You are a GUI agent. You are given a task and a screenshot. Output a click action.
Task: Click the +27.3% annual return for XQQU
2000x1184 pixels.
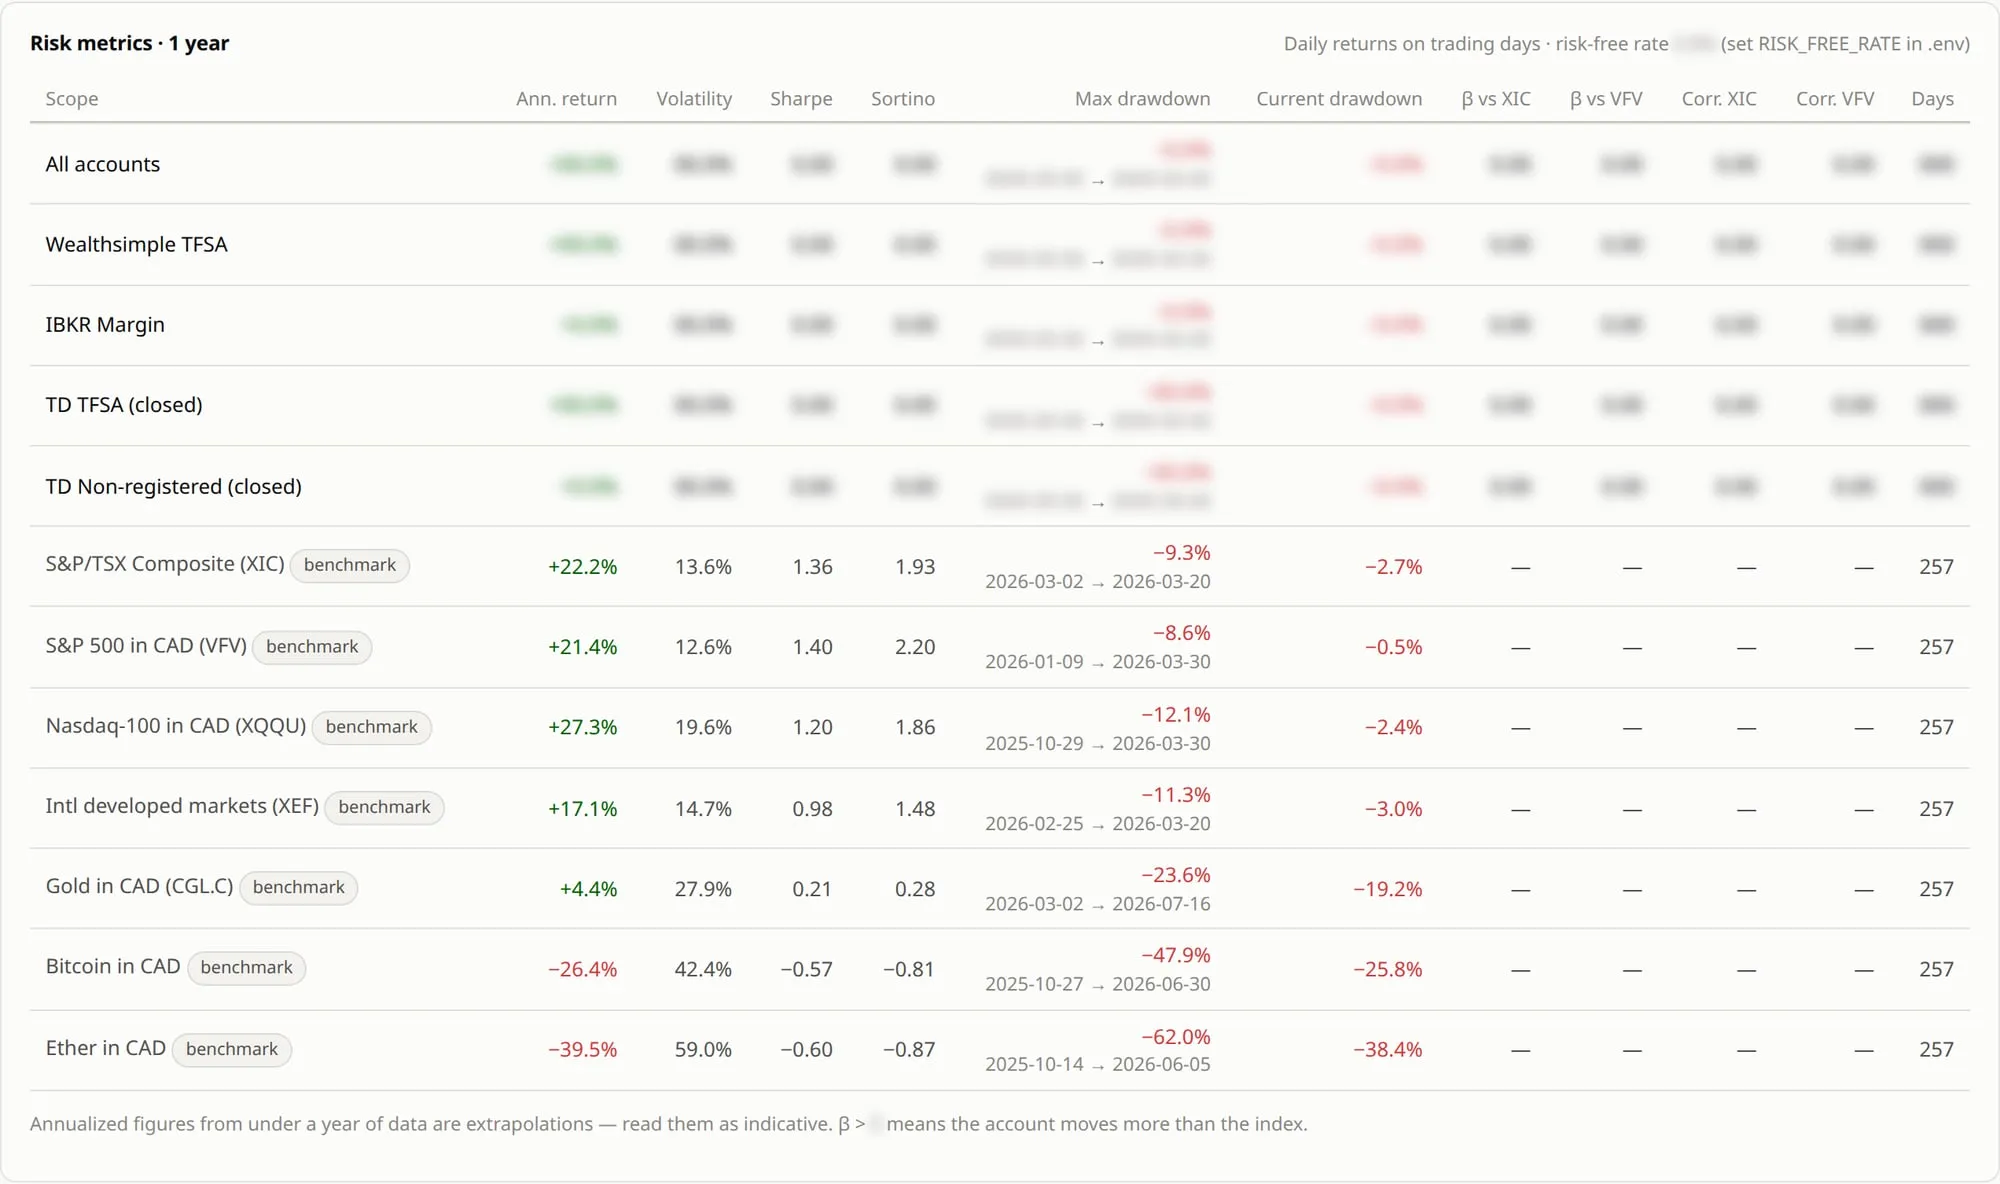[582, 727]
